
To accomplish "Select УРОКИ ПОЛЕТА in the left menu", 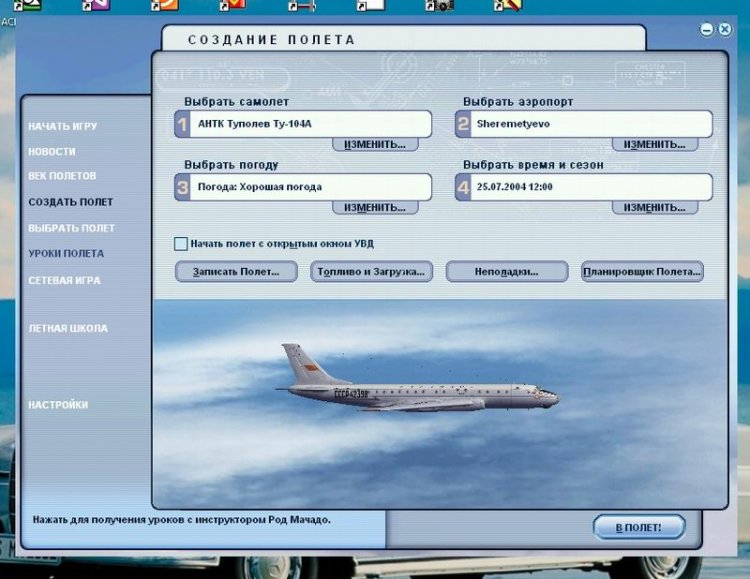I will click(x=66, y=254).
